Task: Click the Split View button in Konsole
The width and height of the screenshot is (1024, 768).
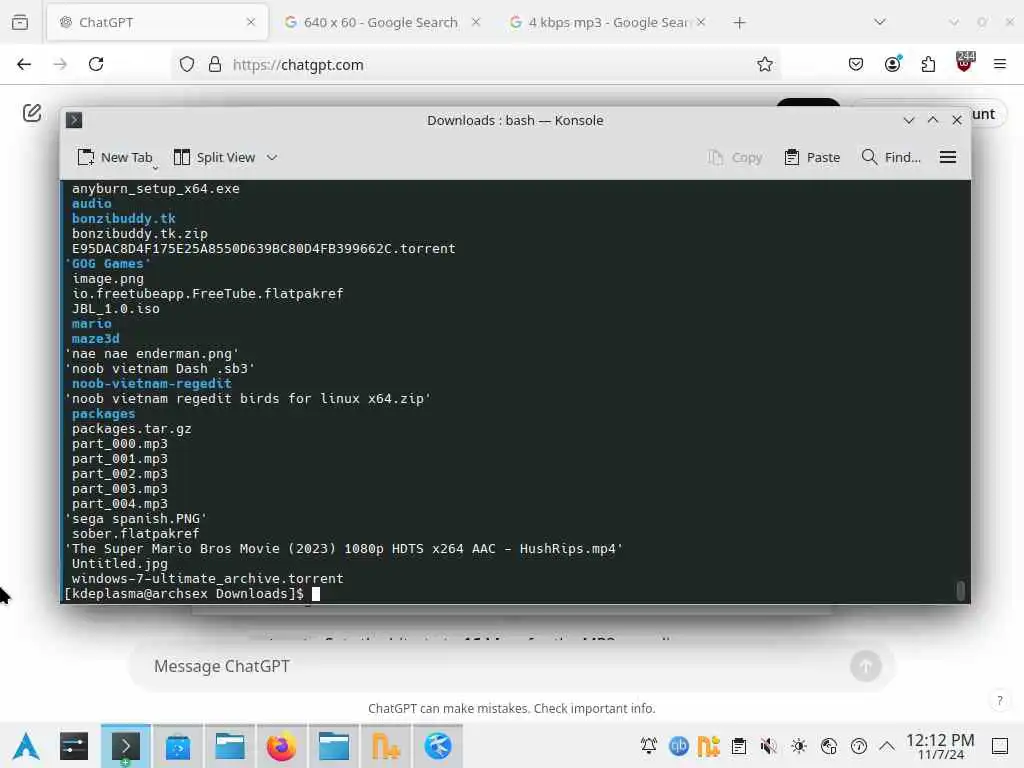Action: tap(214, 157)
